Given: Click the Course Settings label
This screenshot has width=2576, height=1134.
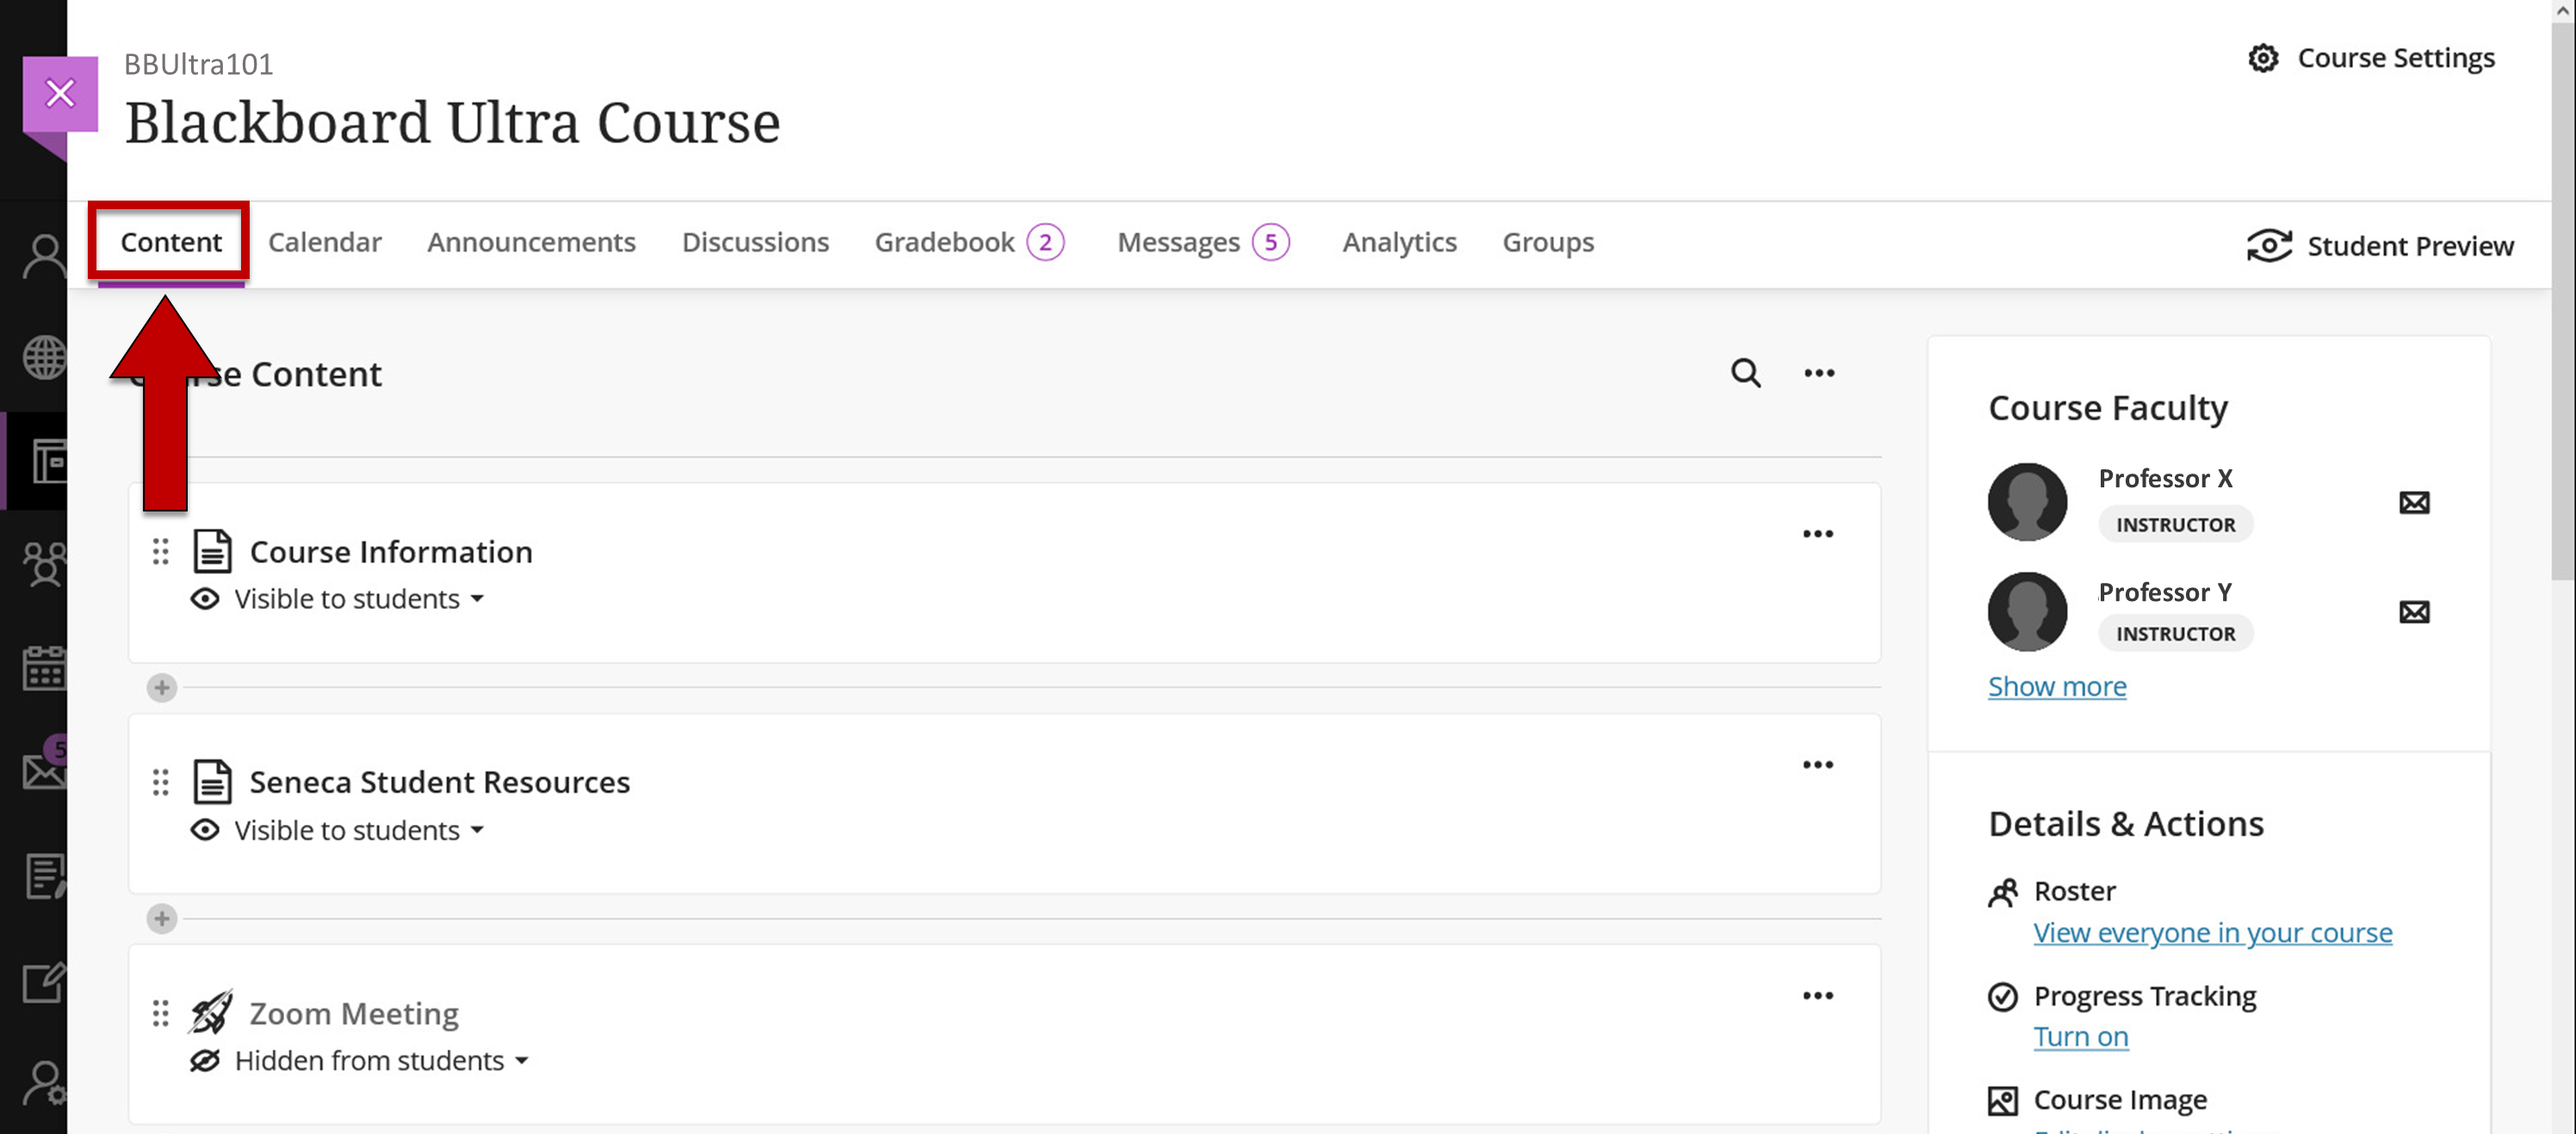Looking at the screenshot, I should [2396, 58].
